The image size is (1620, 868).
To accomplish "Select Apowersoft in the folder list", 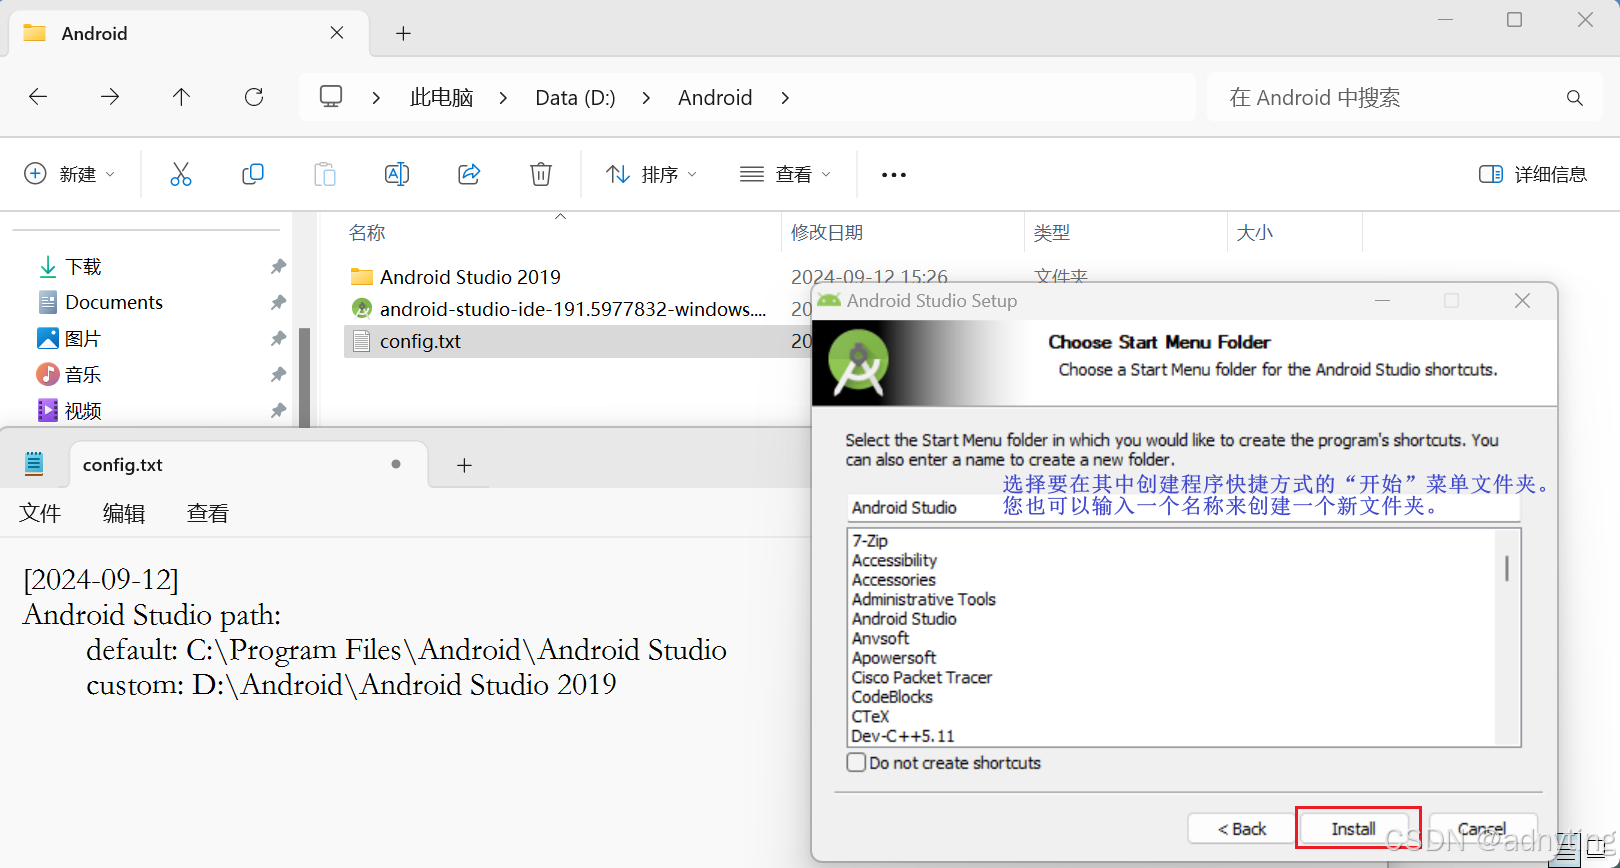I will (894, 658).
